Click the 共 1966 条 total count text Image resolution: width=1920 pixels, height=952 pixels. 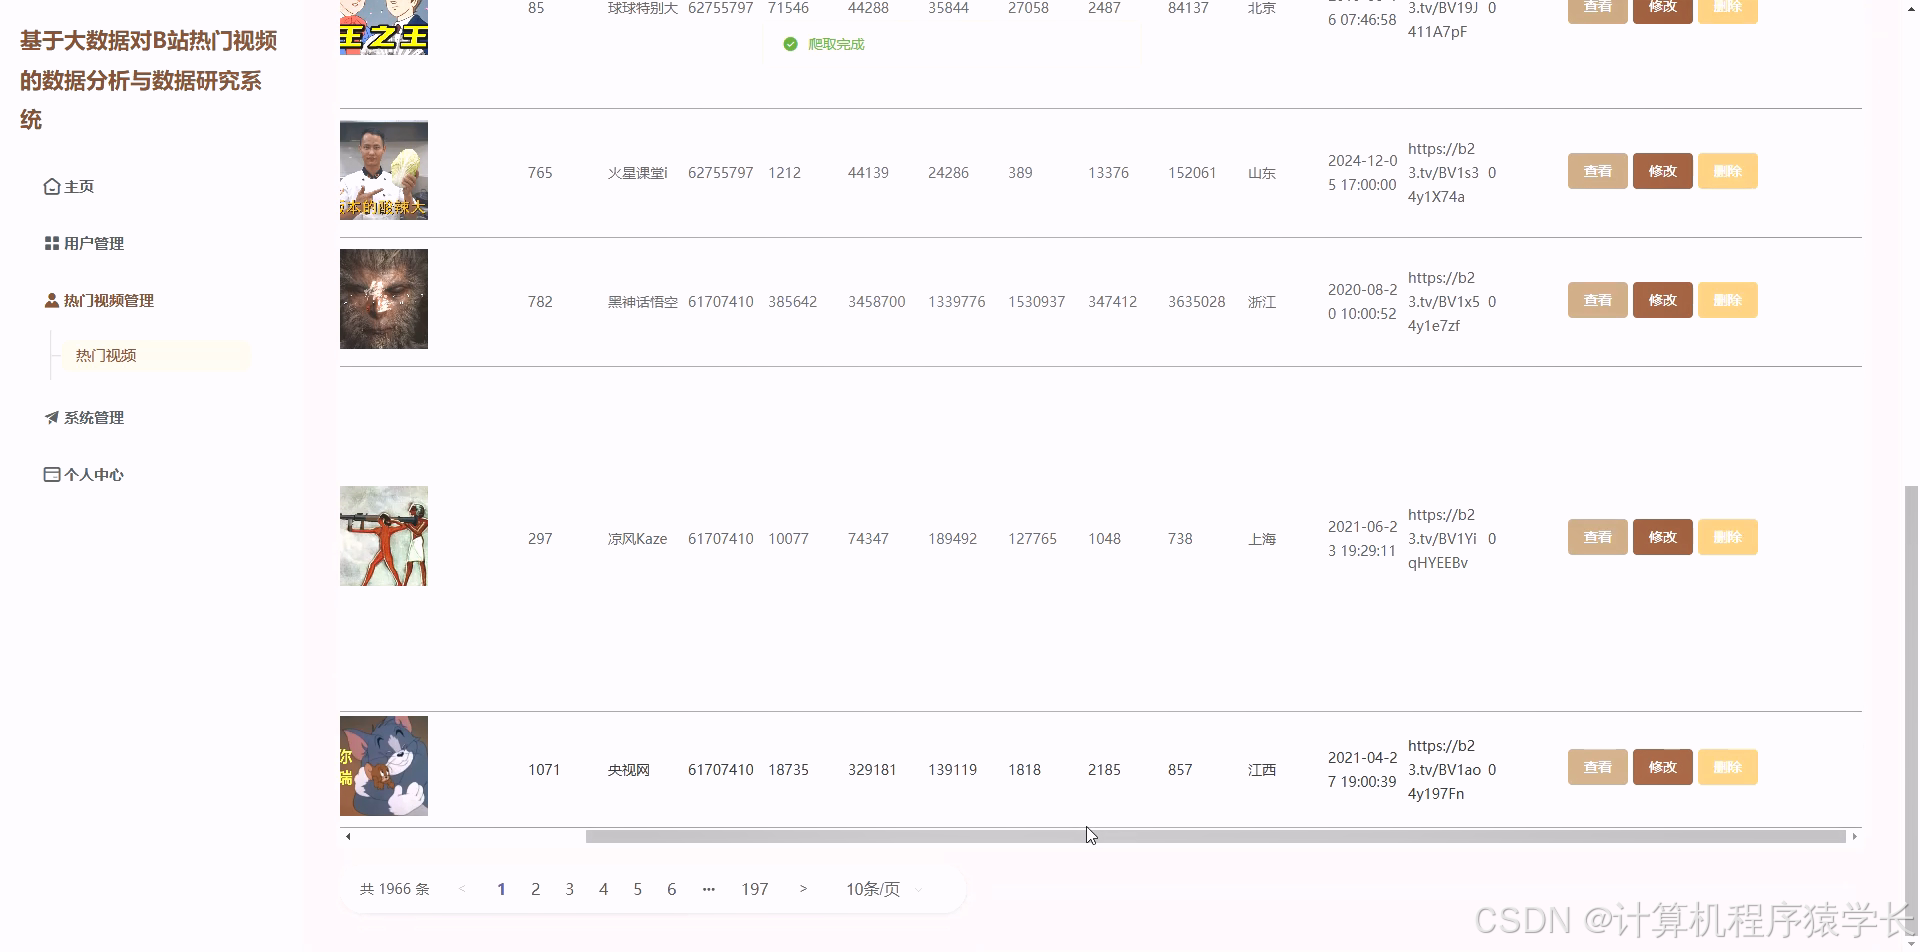click(395, 889)
